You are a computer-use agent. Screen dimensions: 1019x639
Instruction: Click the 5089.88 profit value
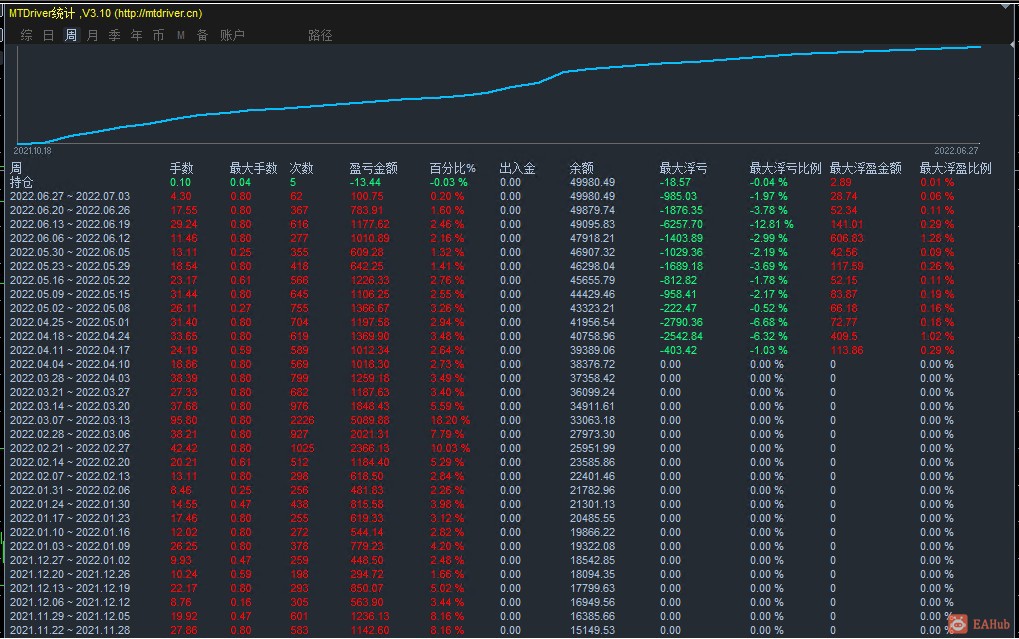point(370,421)
